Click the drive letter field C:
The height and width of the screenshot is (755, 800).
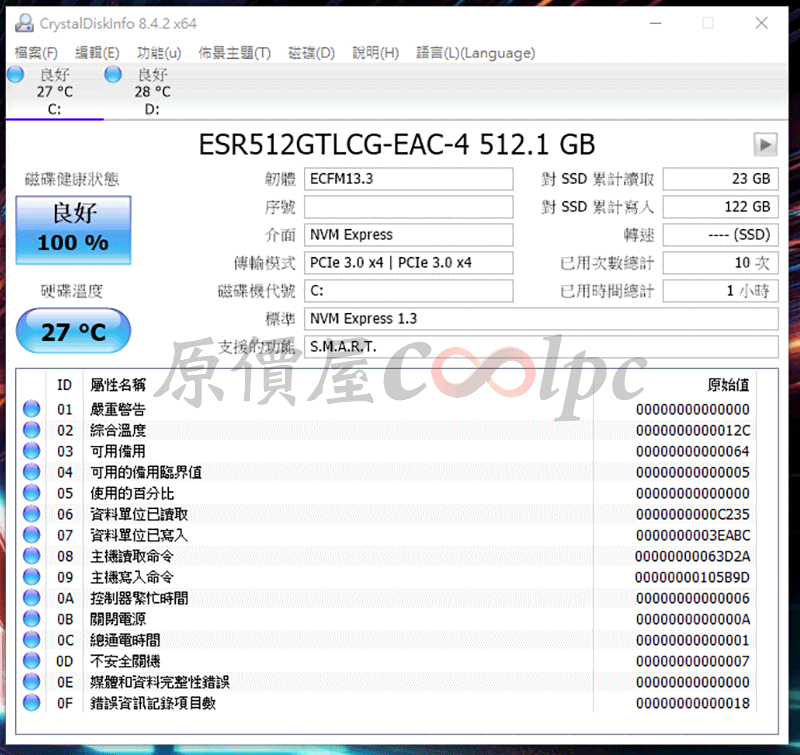coord(409,291)
